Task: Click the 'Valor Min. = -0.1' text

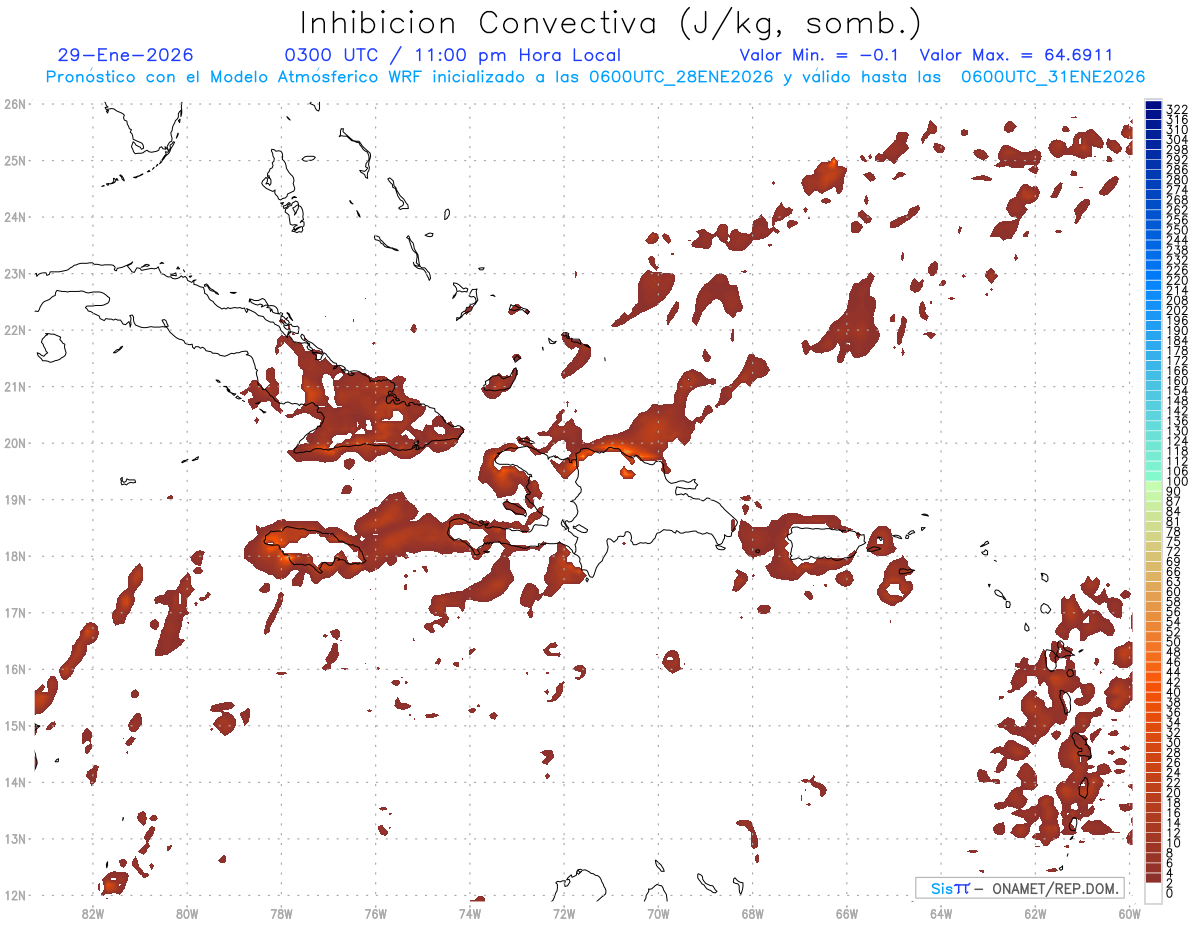Action: pos(820,55)
